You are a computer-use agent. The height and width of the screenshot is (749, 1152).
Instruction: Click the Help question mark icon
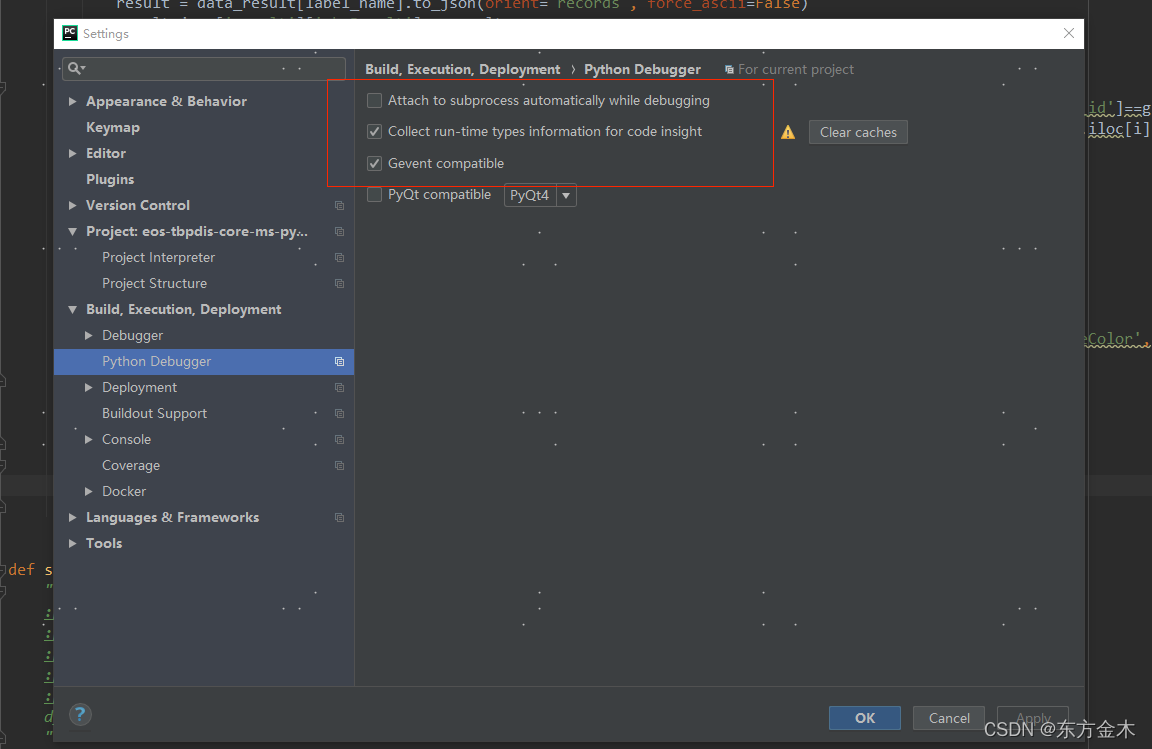click(80, 714)
